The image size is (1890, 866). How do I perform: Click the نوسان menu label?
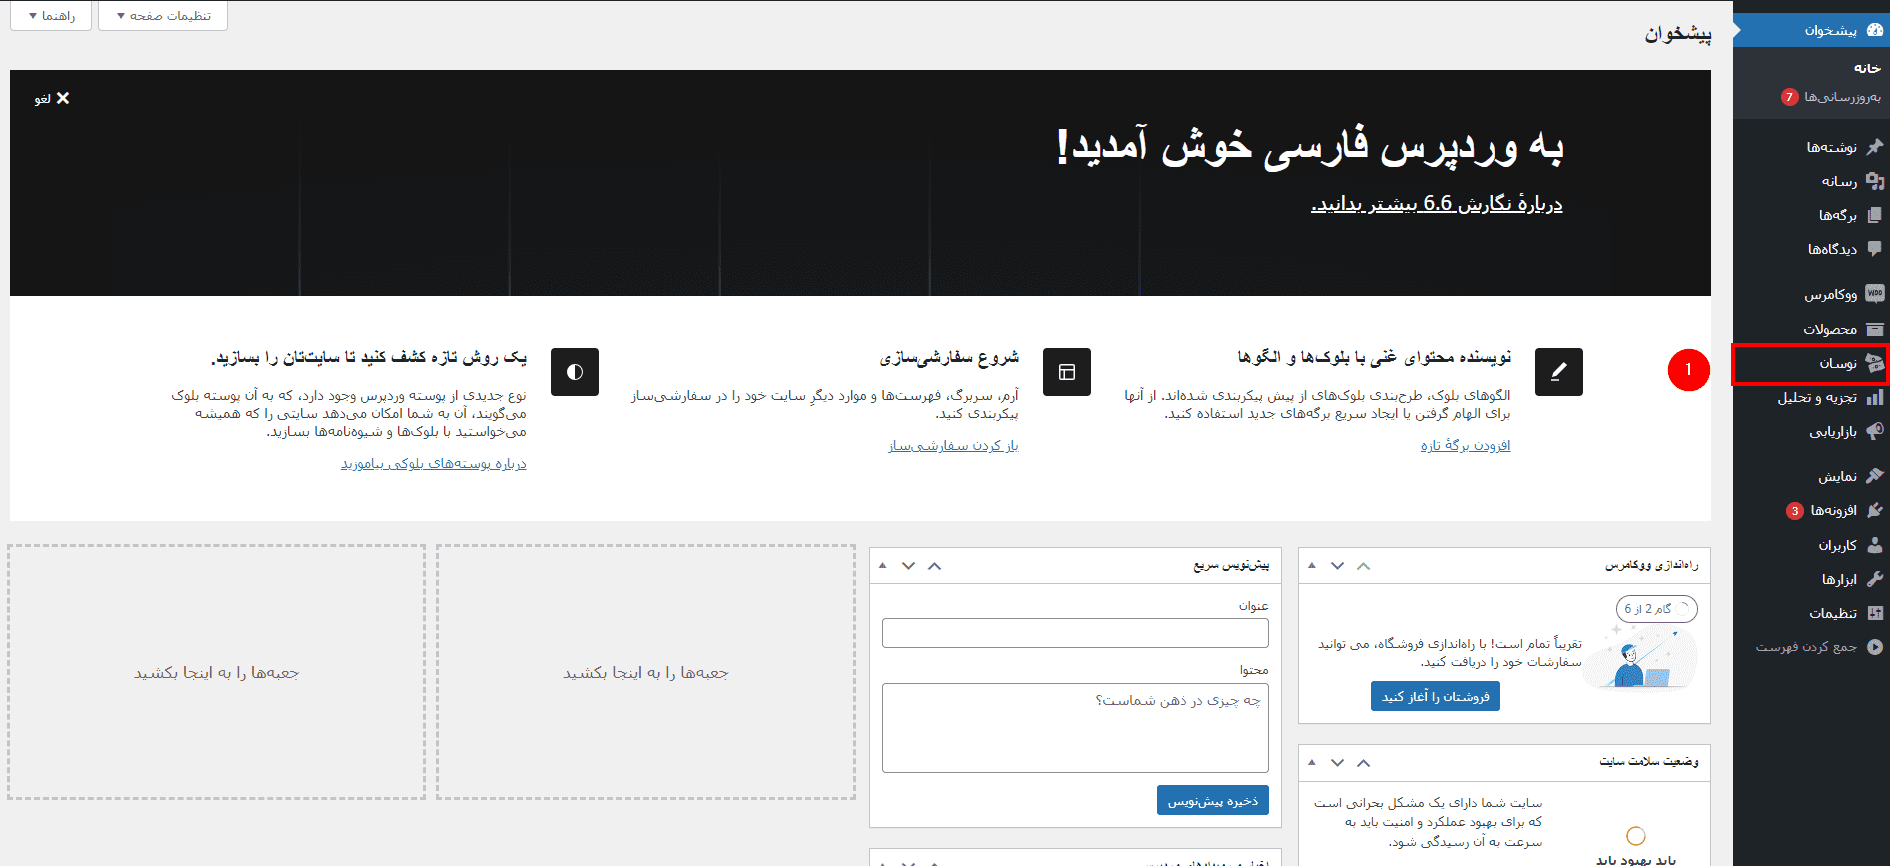click(x=1838, y=363)
